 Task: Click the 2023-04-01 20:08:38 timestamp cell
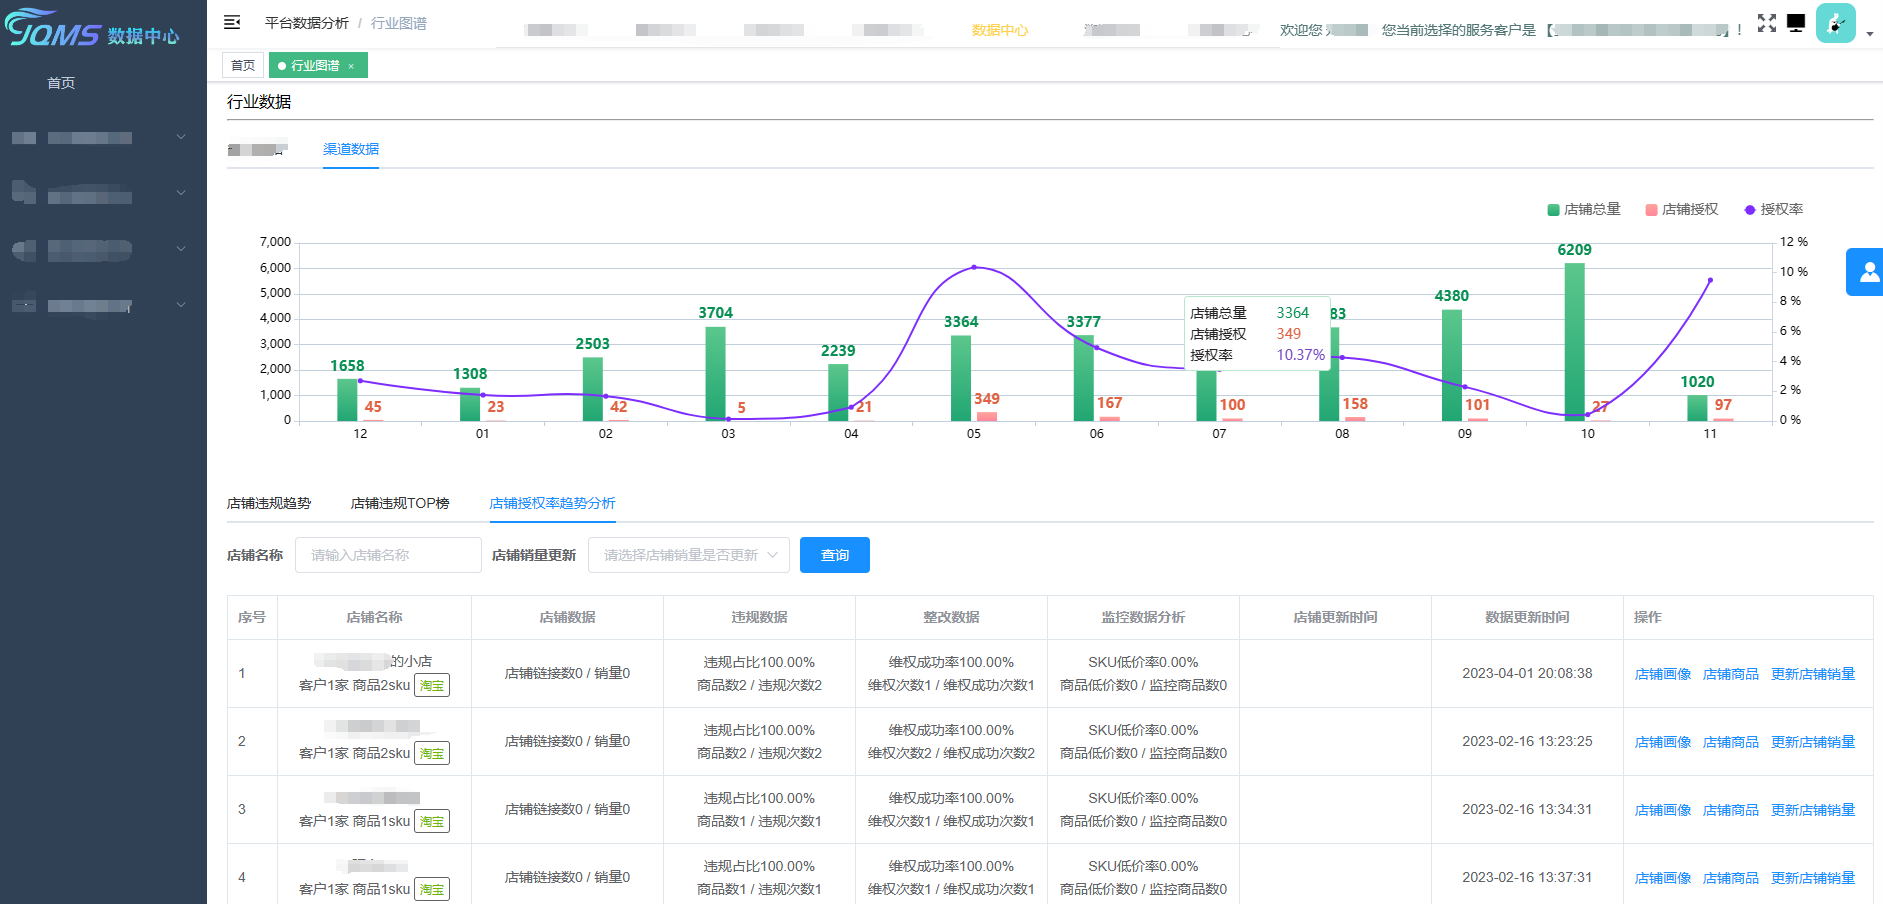pyautogui.click(x=1527, y=673)
